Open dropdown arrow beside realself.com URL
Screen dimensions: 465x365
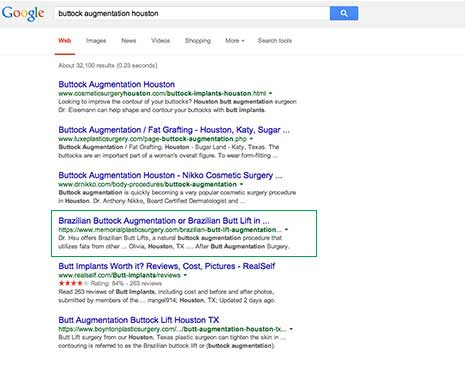(x=185, y=275)
